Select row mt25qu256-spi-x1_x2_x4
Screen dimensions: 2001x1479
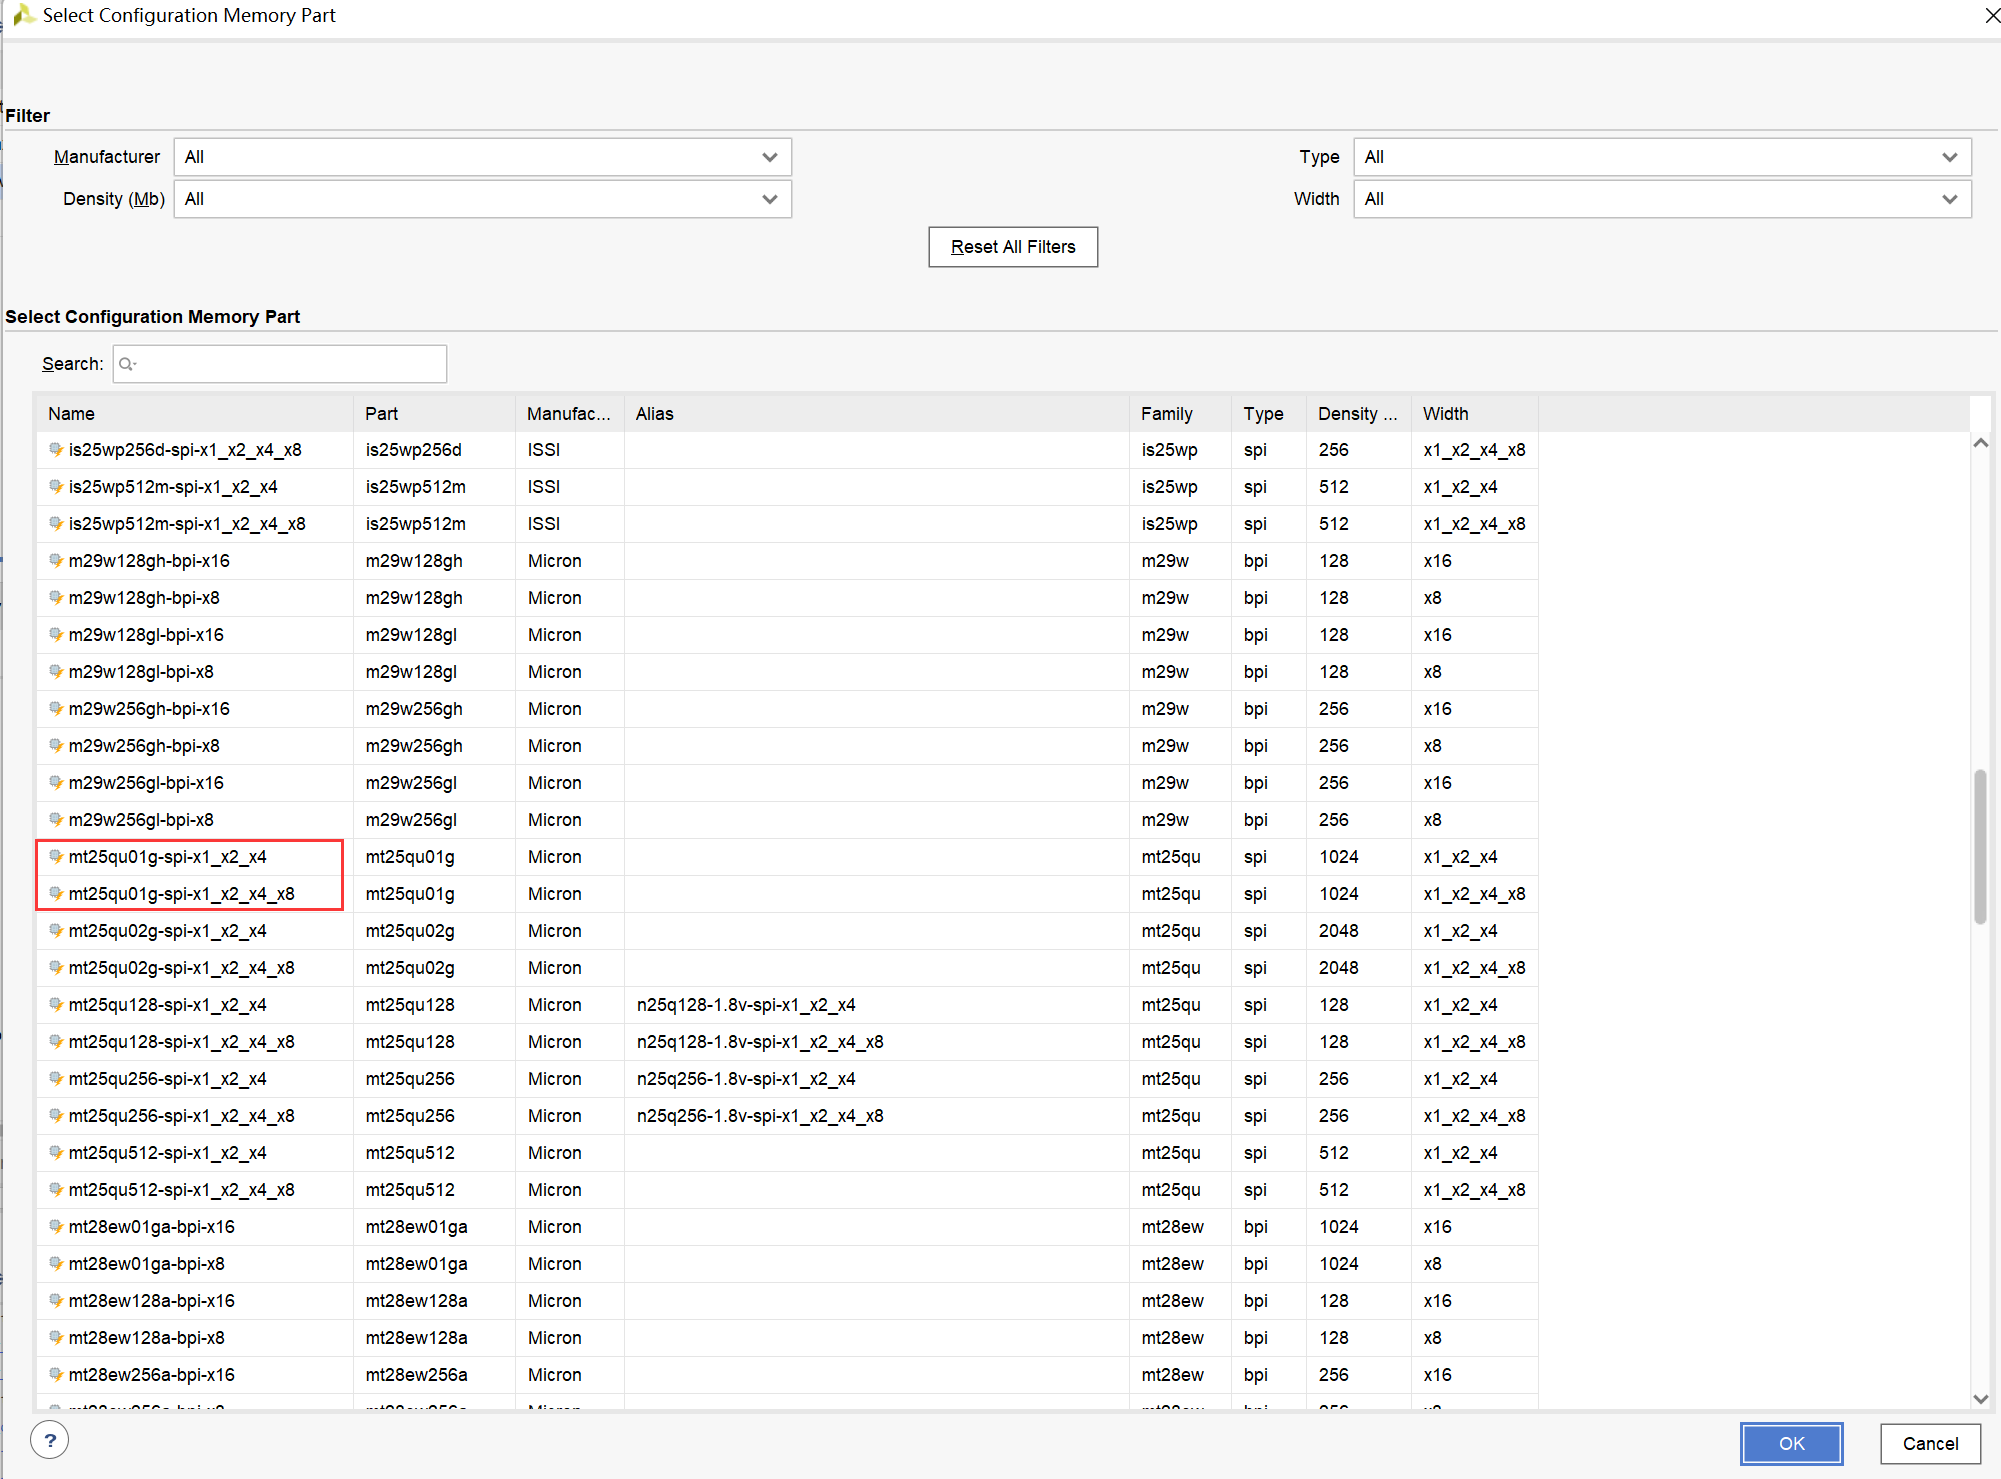pyautogui.click(x=787, y=1078)
